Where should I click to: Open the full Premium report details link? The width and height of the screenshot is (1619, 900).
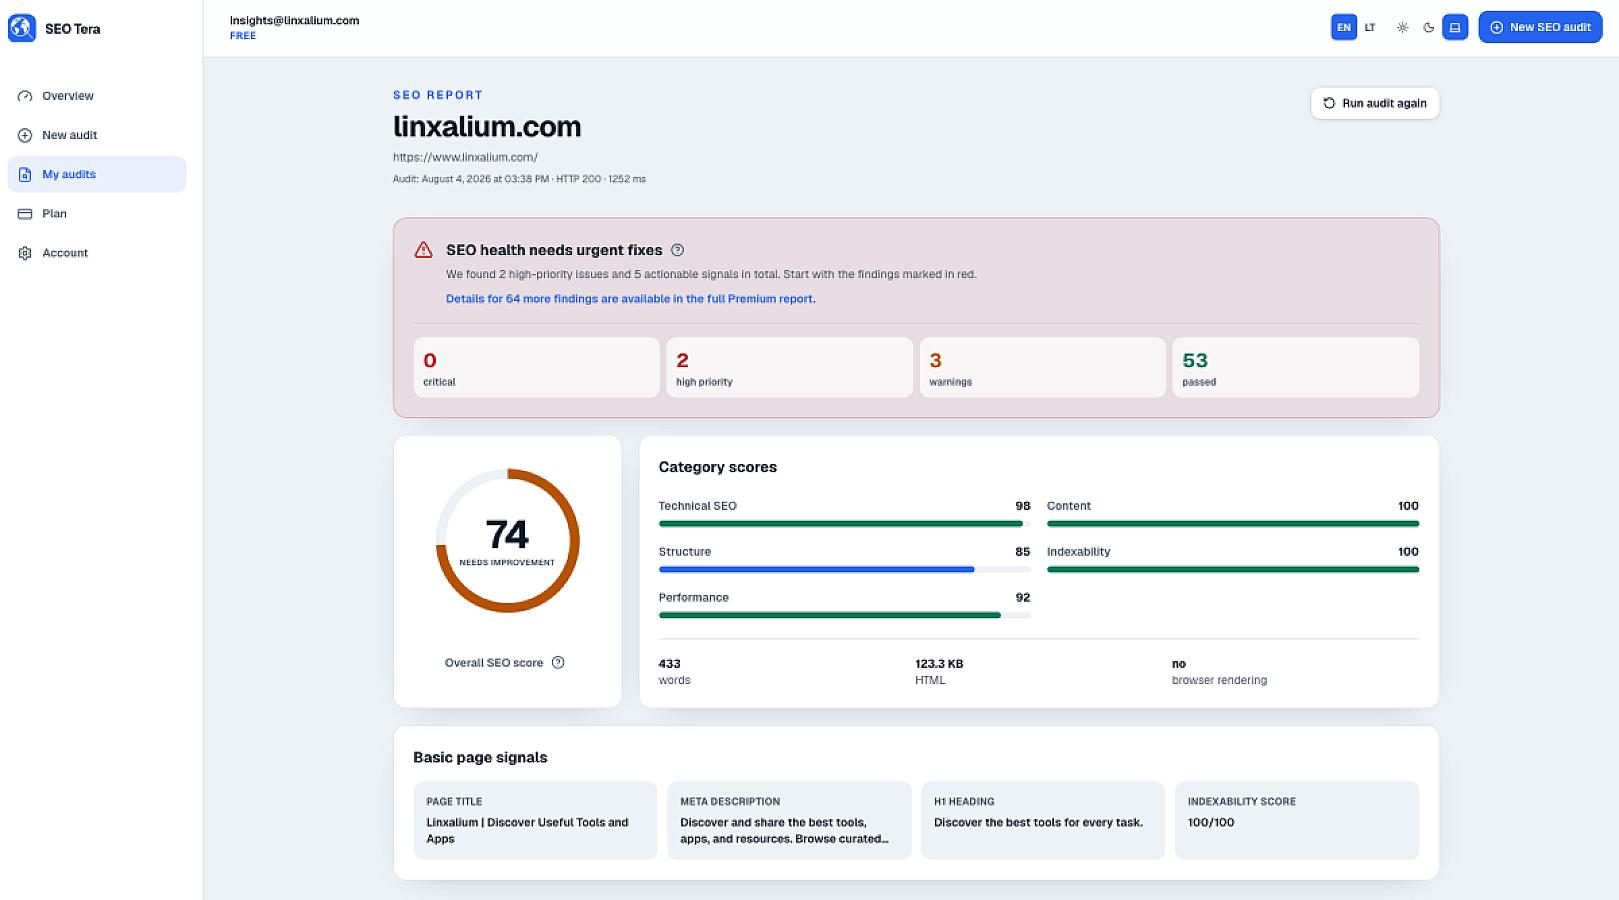pos(630,299)
